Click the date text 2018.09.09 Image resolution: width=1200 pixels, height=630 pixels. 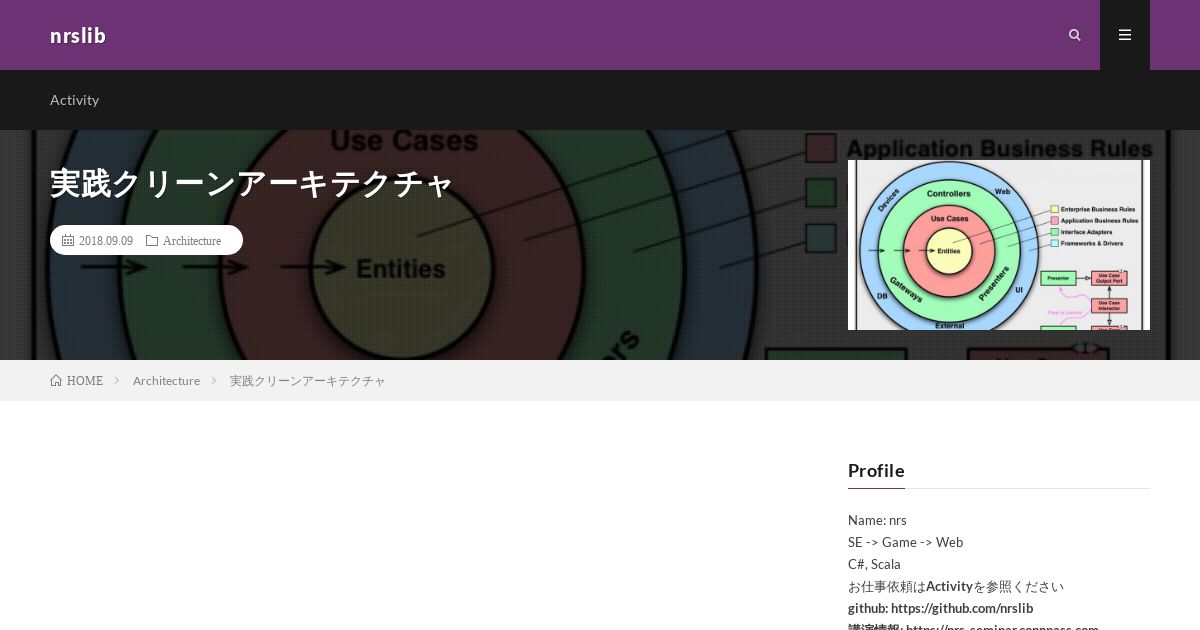coord(106,241)
